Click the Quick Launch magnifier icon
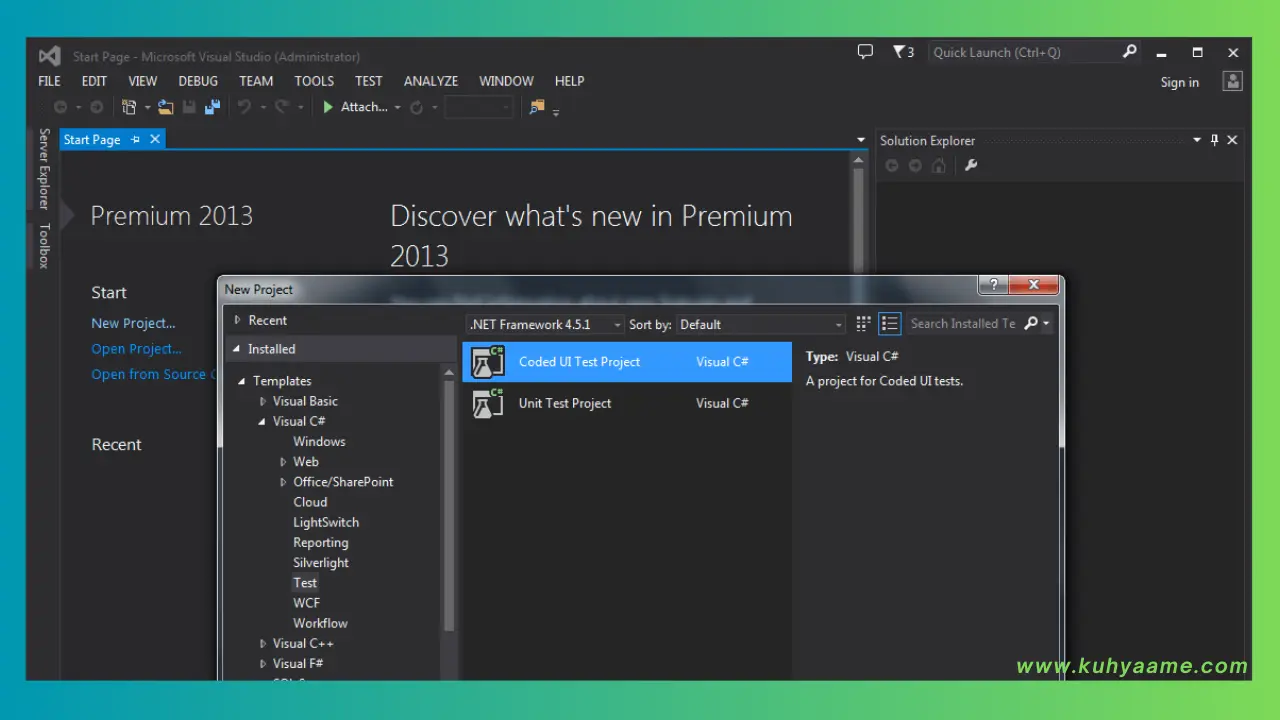The image size is (1280, 720). [1129, 52]
